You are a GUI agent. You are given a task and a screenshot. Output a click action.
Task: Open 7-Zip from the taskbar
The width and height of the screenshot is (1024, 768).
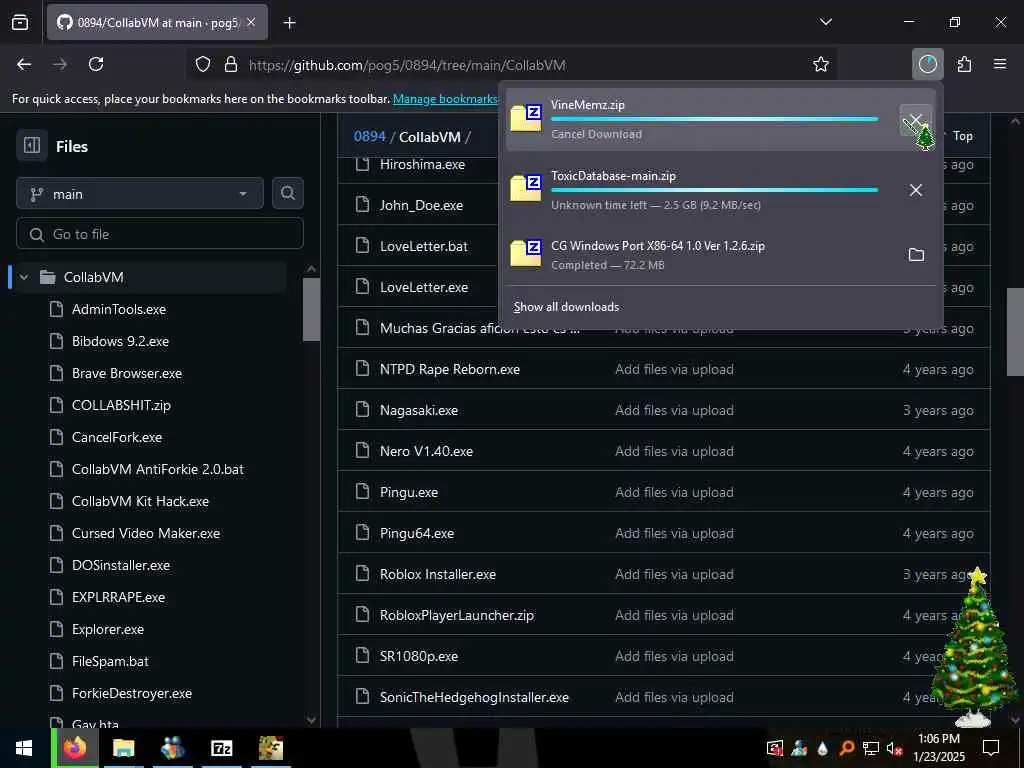(x=221, y=748)
